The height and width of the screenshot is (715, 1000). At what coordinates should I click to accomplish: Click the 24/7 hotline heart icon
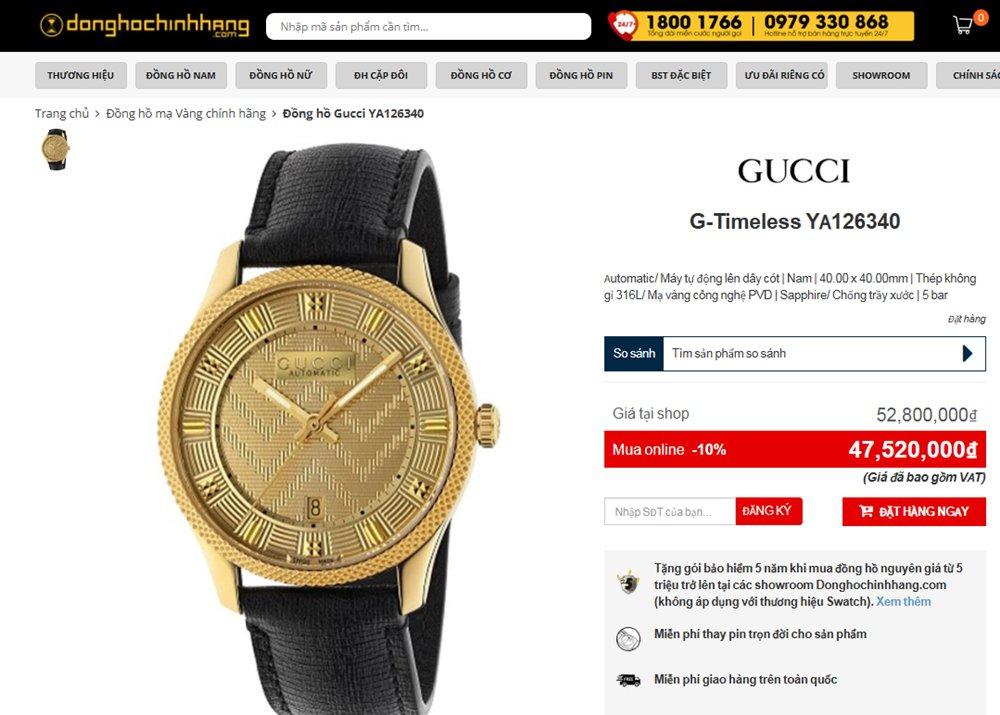point(622,25)
